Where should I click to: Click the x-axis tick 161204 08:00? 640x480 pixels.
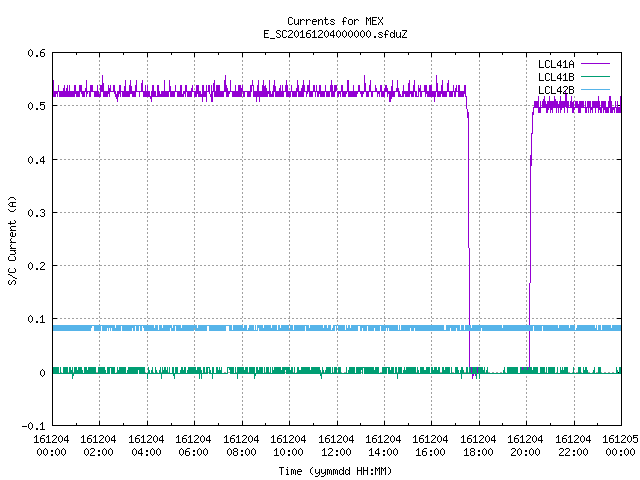(241, 446)
